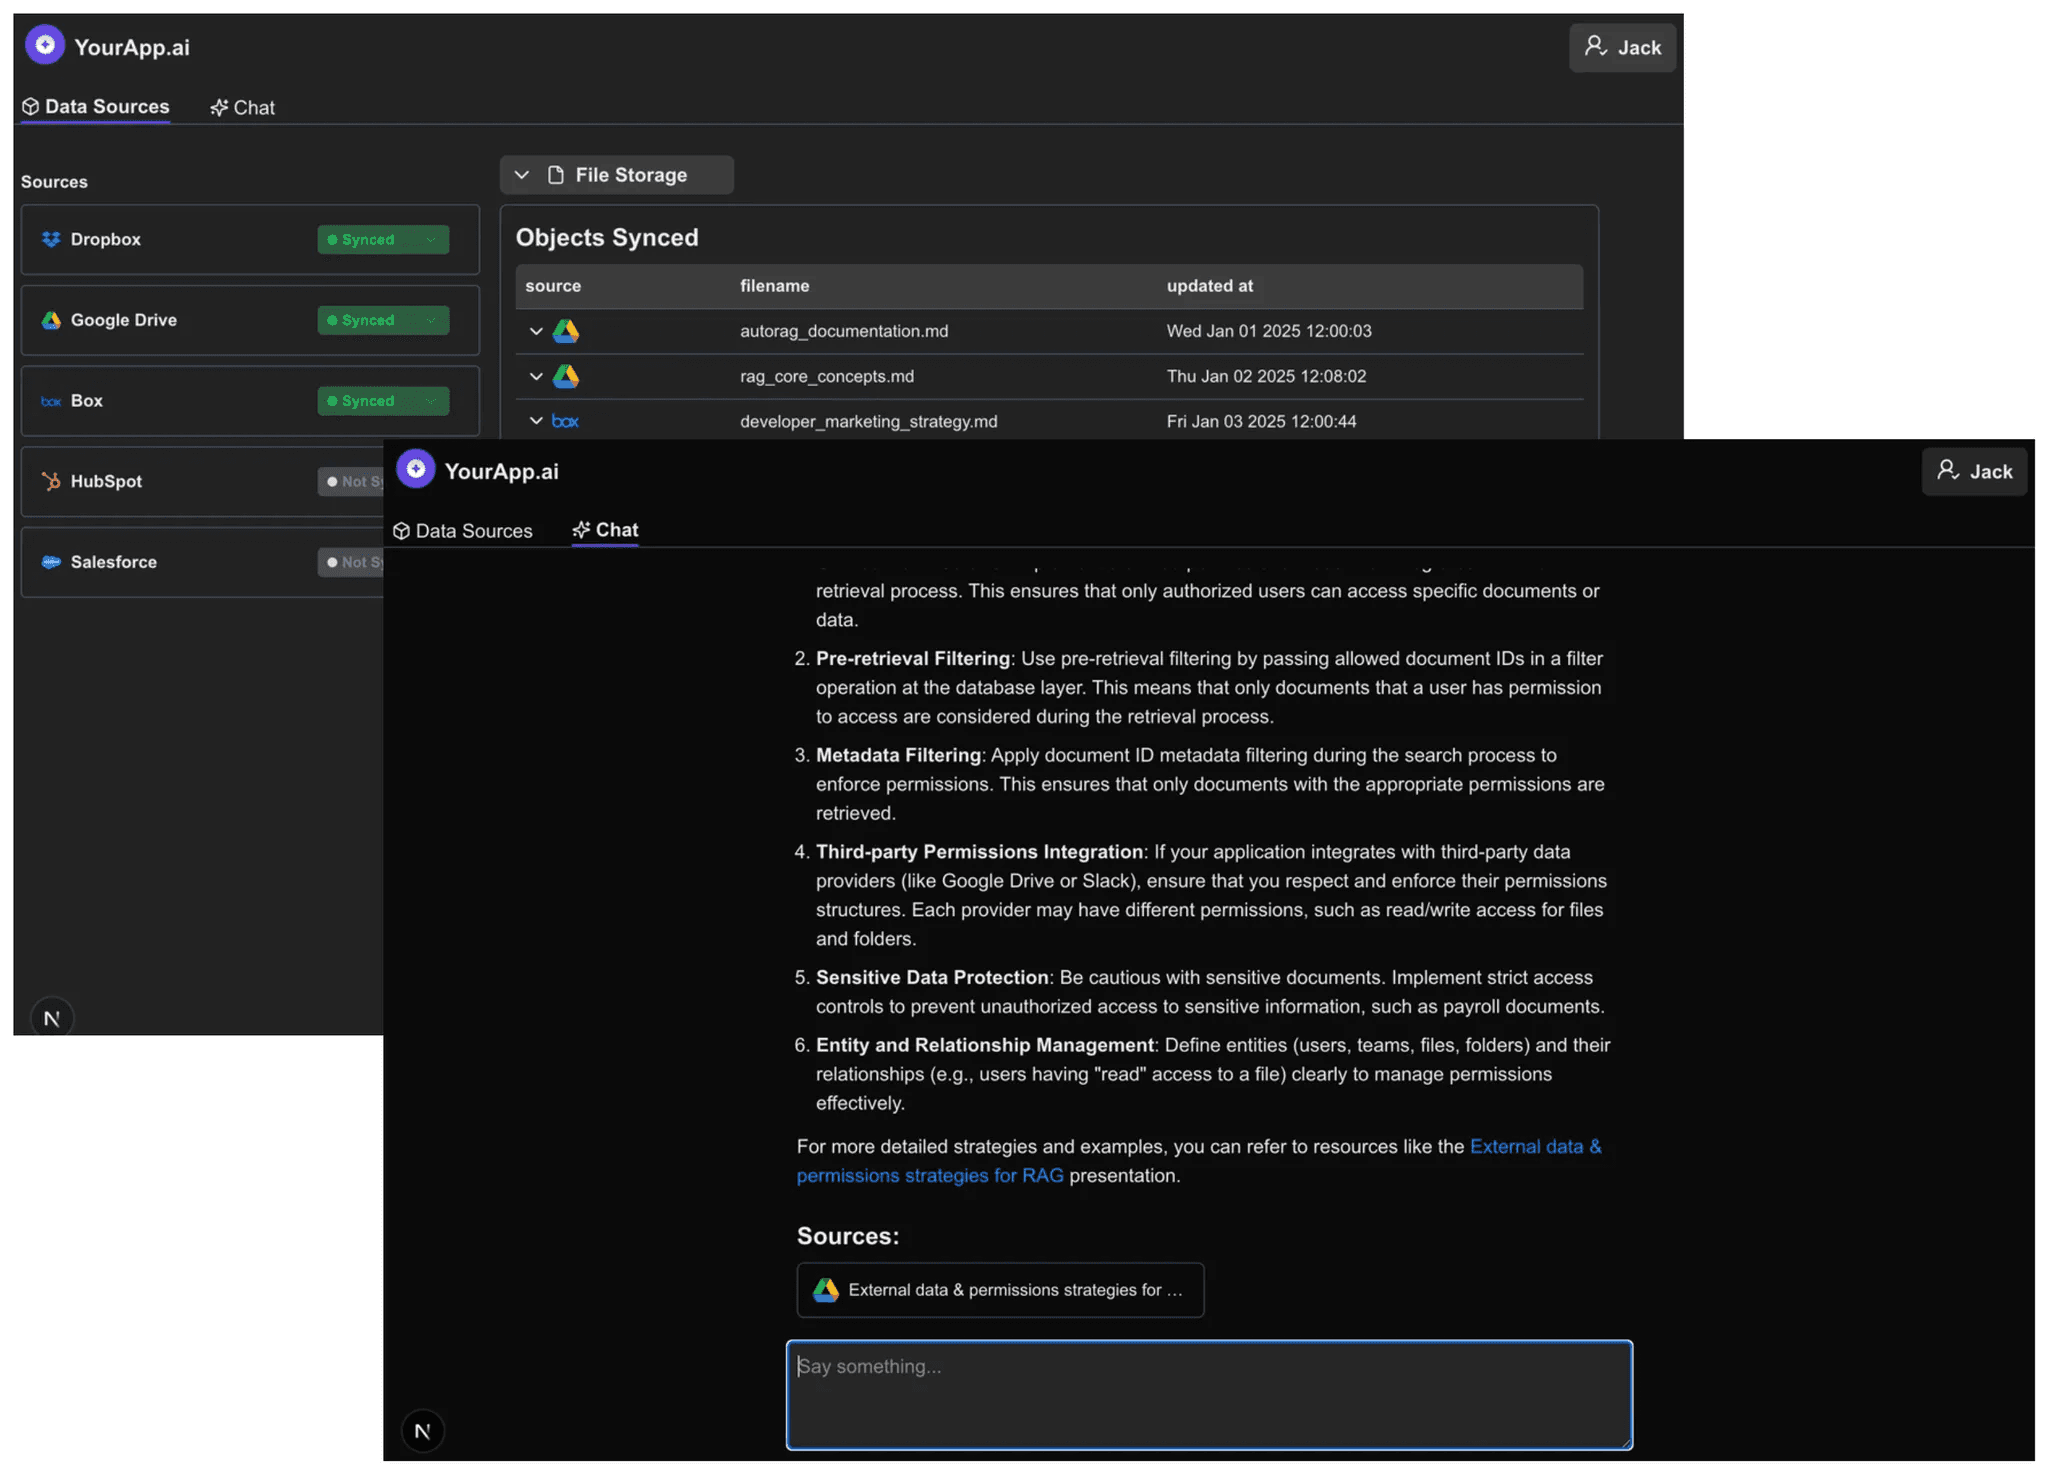Viewport: 2048px width, 1474px height.
Task: Open the External data source card
Action: pyautogui.click(x=1000, y=1290)
